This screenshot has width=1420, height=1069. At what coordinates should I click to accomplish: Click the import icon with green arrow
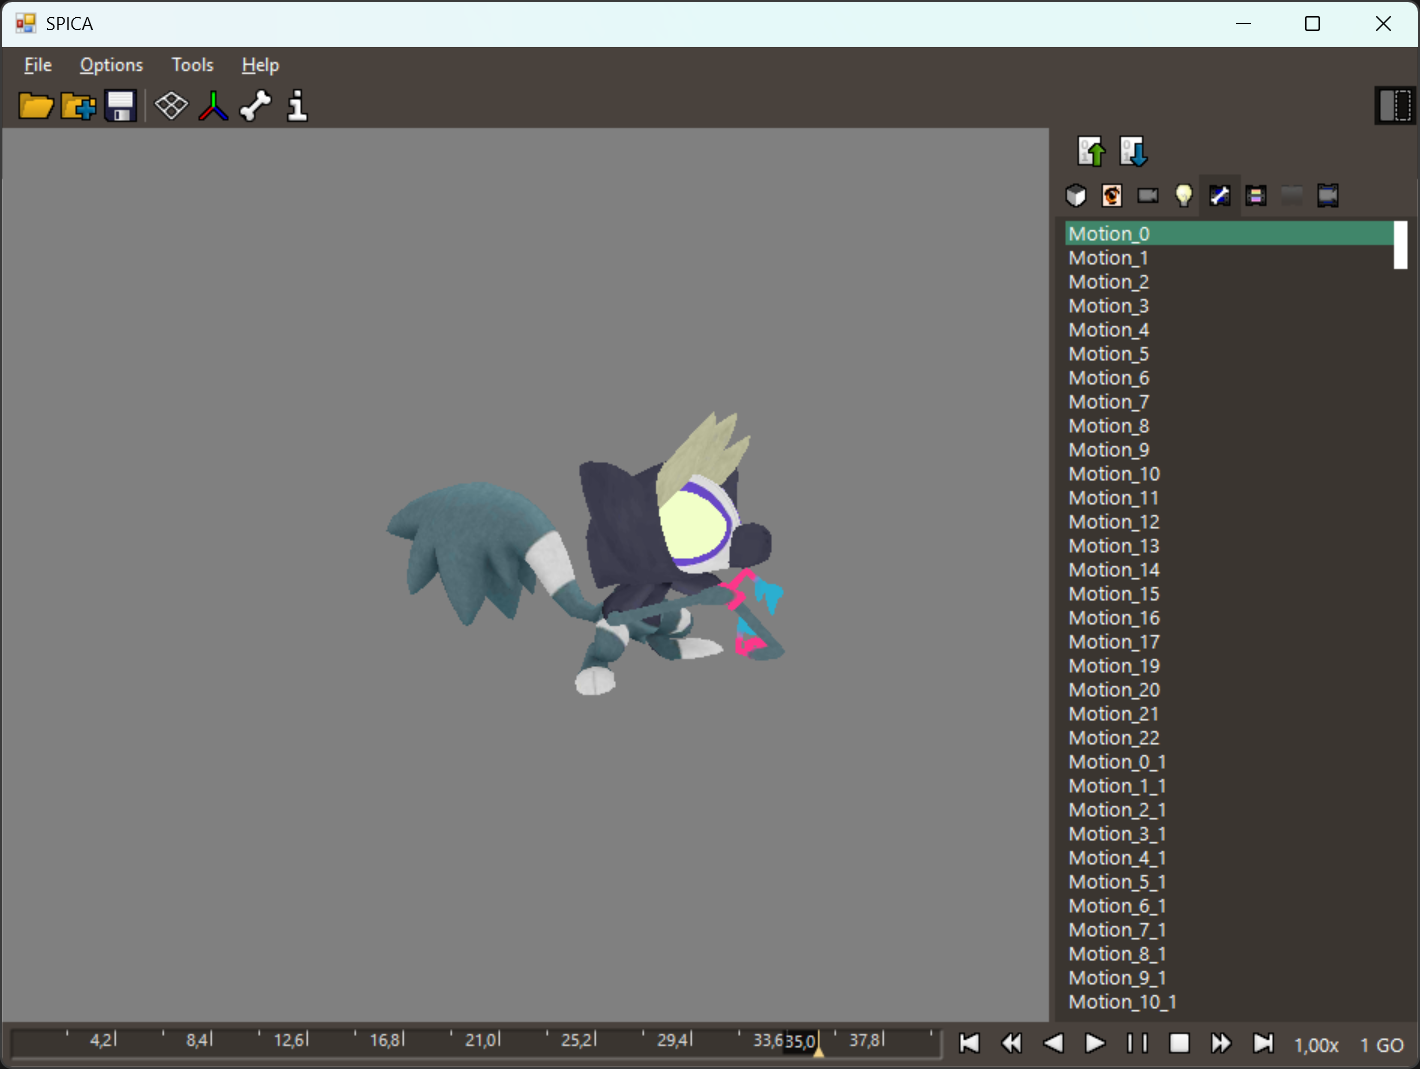[x=1091, y=151]
